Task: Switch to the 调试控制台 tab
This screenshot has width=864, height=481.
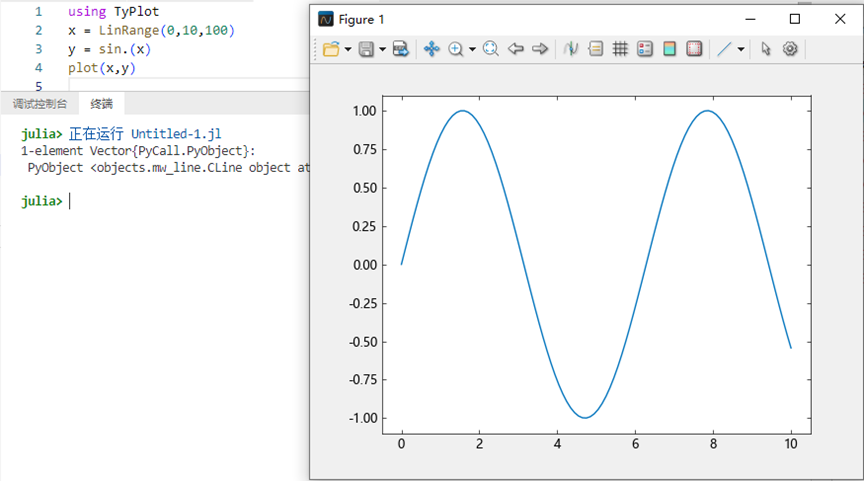Action: tap(40, 104)
